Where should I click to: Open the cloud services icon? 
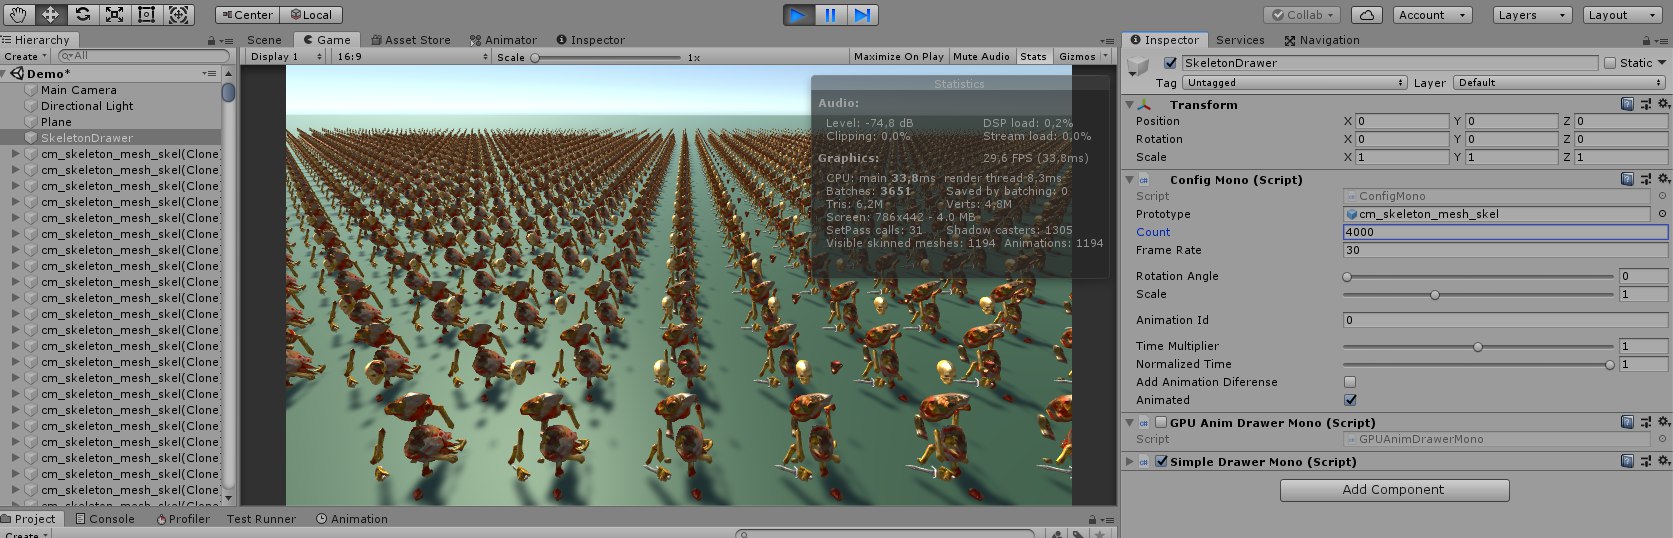tap(1367, 15)
